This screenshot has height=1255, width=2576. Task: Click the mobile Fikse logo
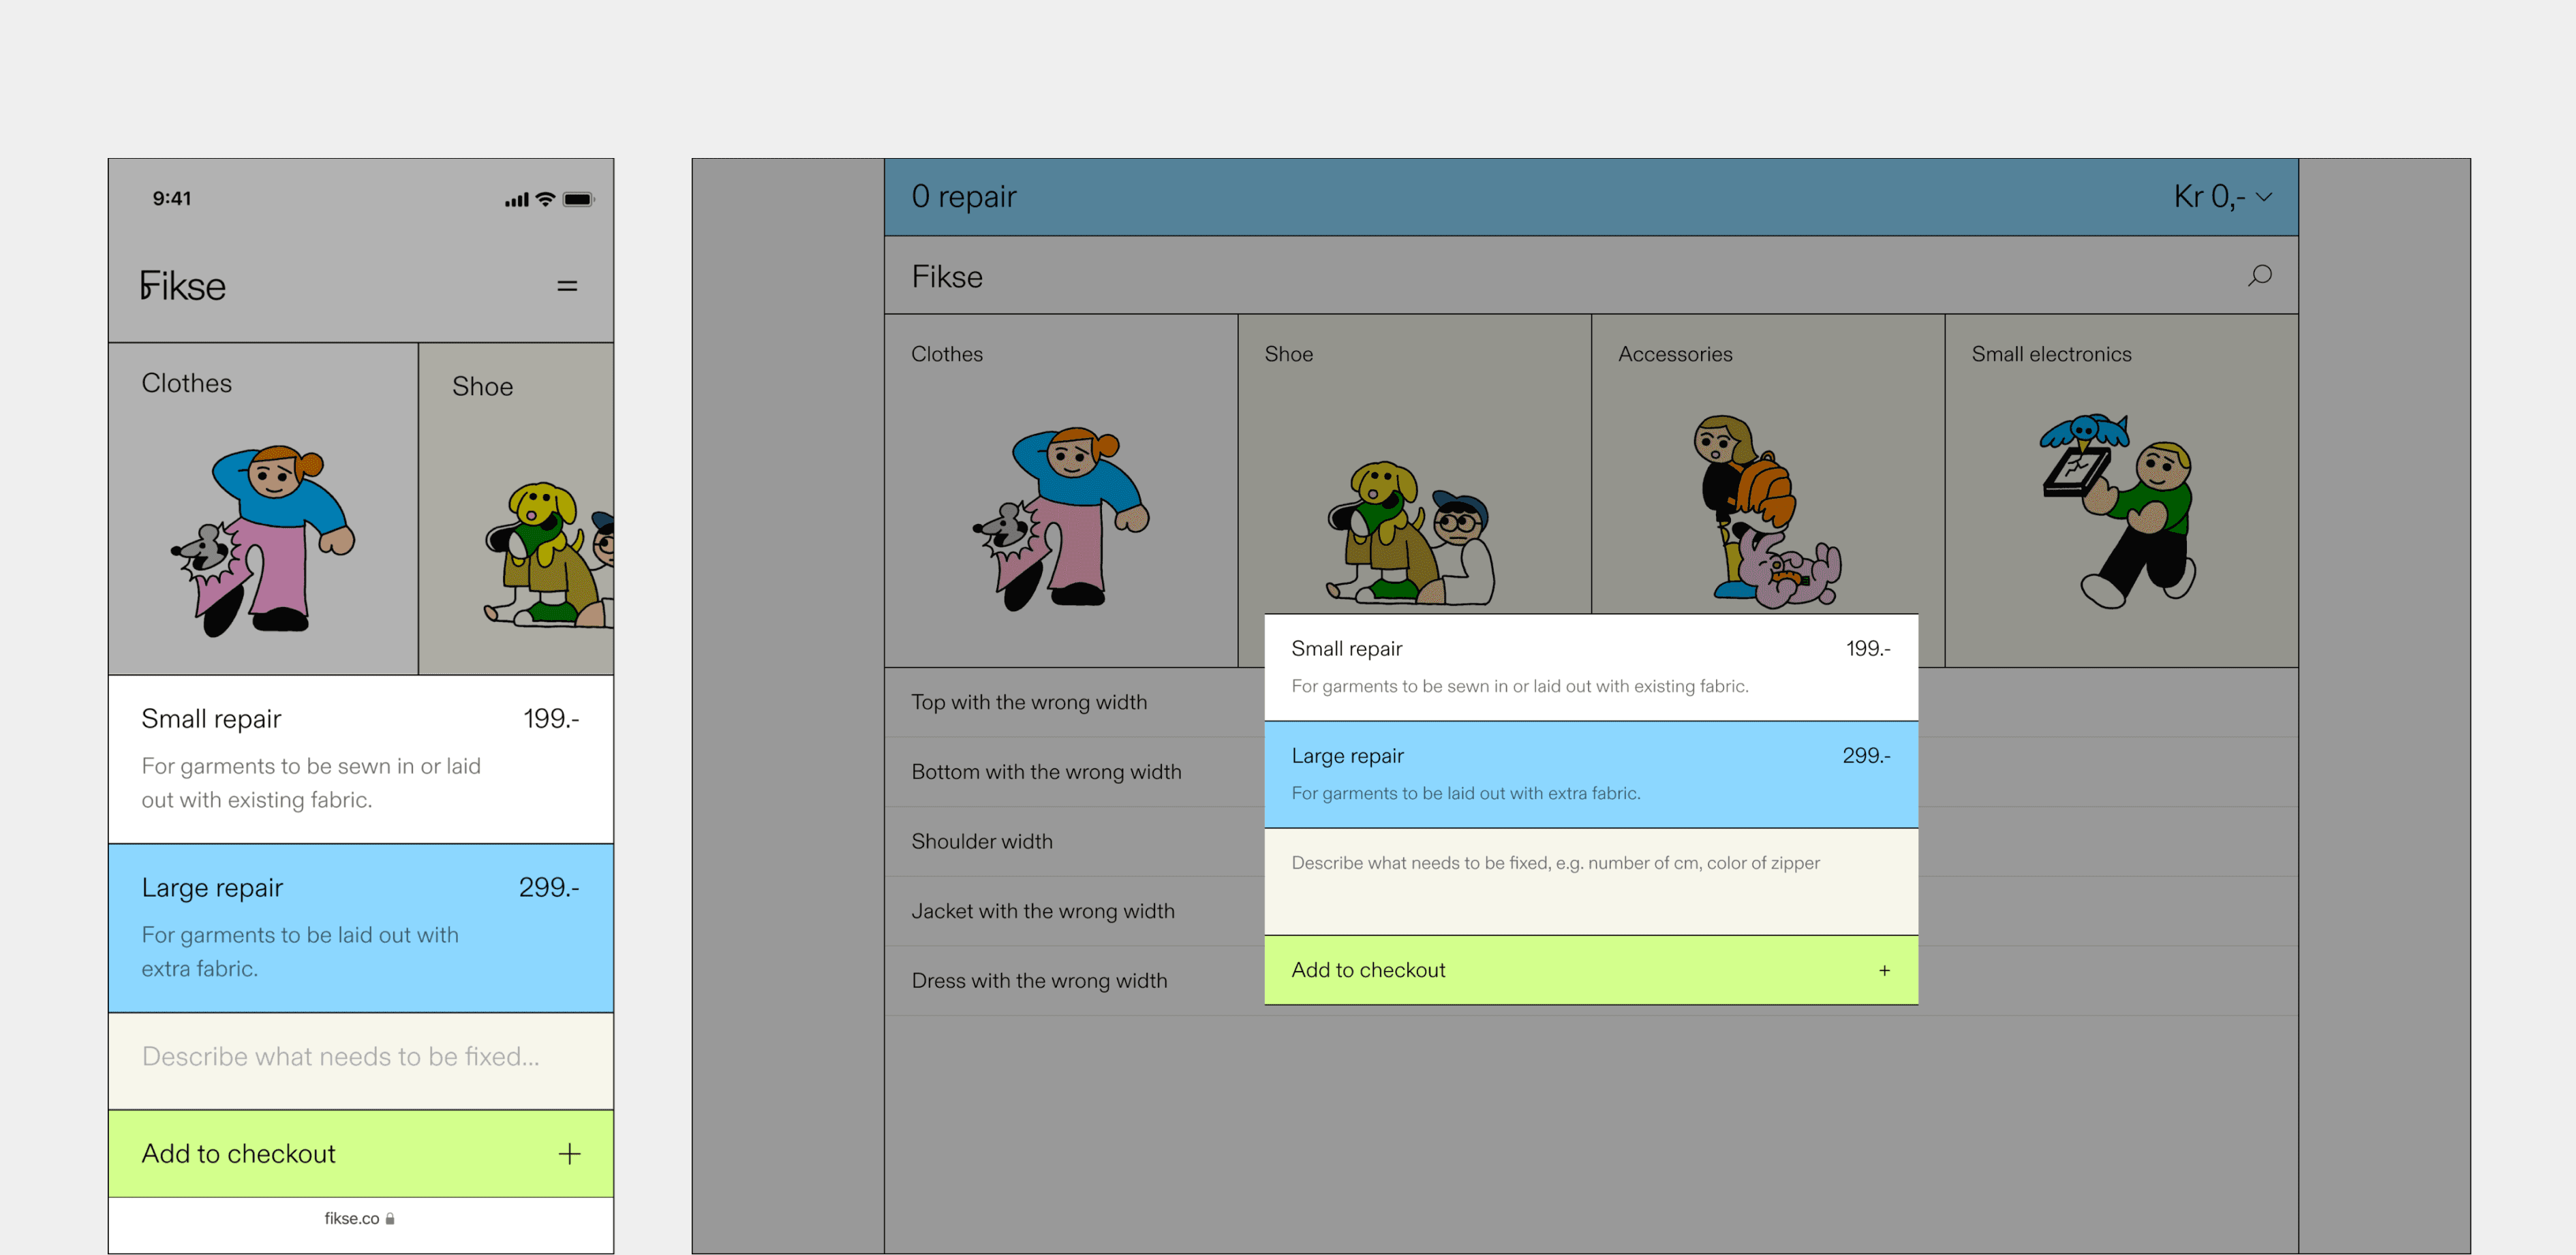[183, 286]
